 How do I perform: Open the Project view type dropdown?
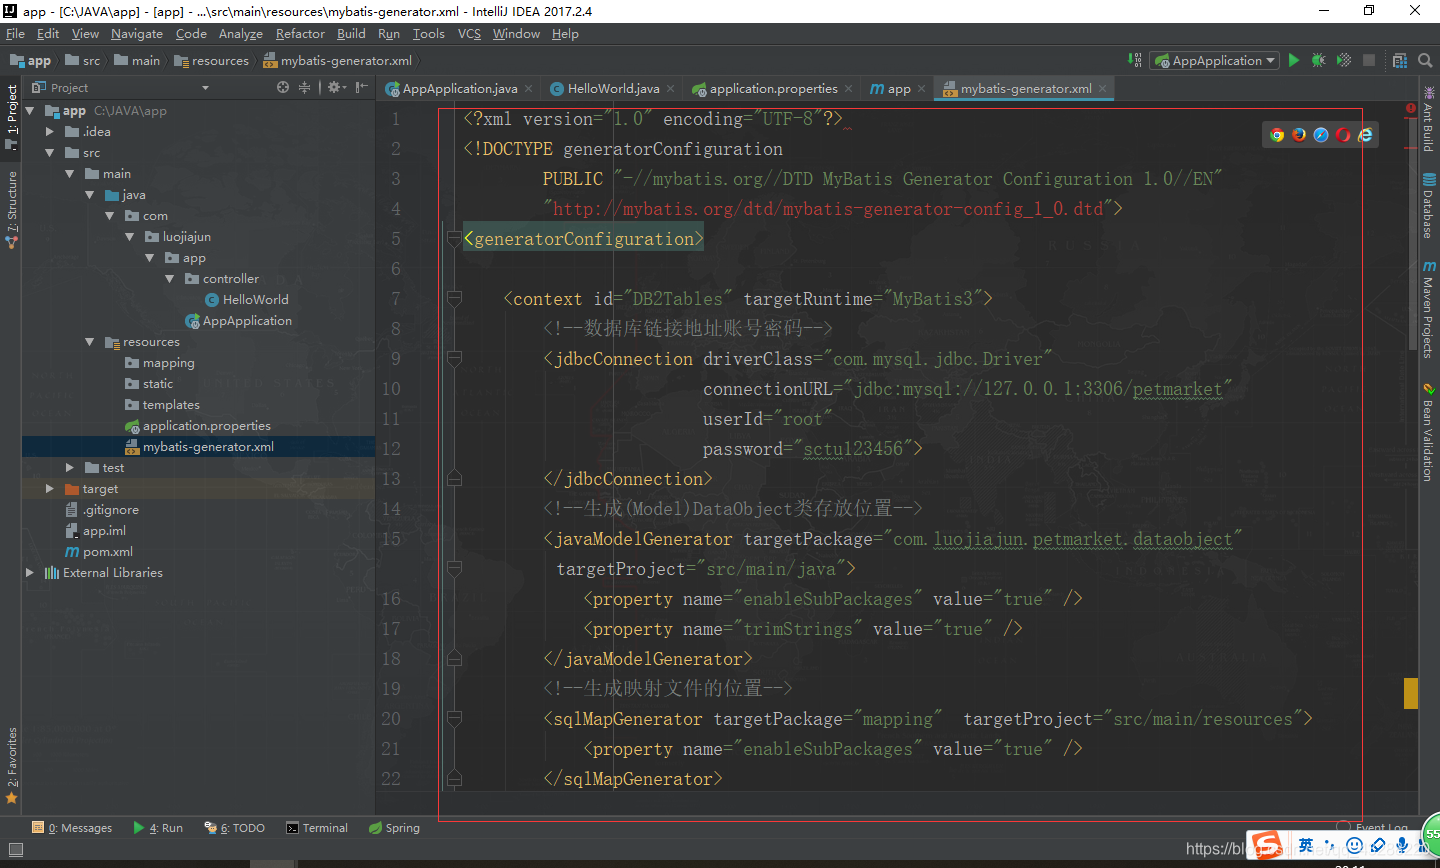(205, 88)
